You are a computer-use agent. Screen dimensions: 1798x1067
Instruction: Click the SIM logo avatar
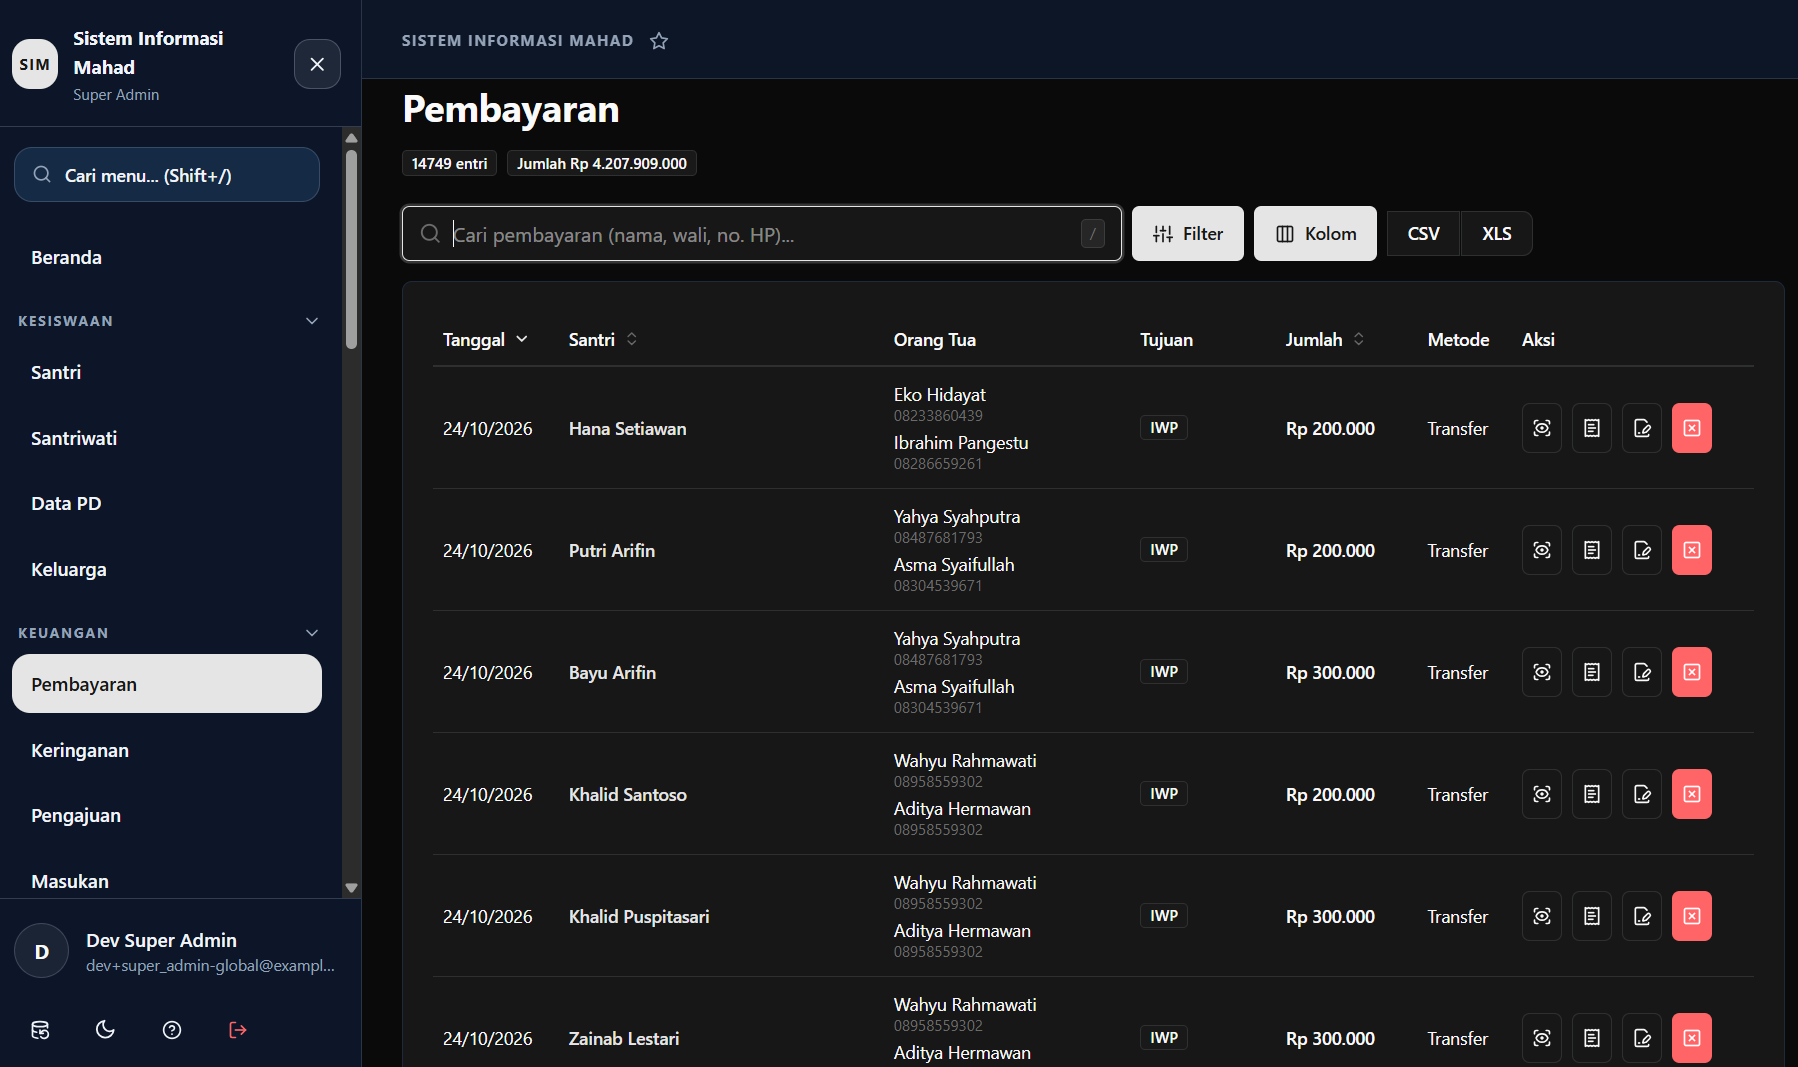coord(35,64)
